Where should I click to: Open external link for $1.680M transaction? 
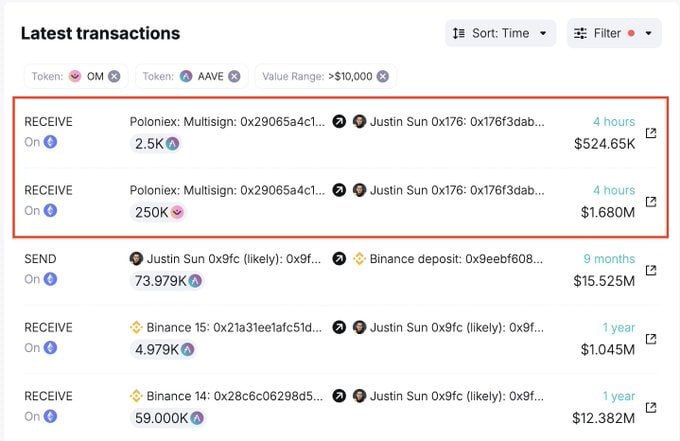pyautogui.click(x=651, y=202)
